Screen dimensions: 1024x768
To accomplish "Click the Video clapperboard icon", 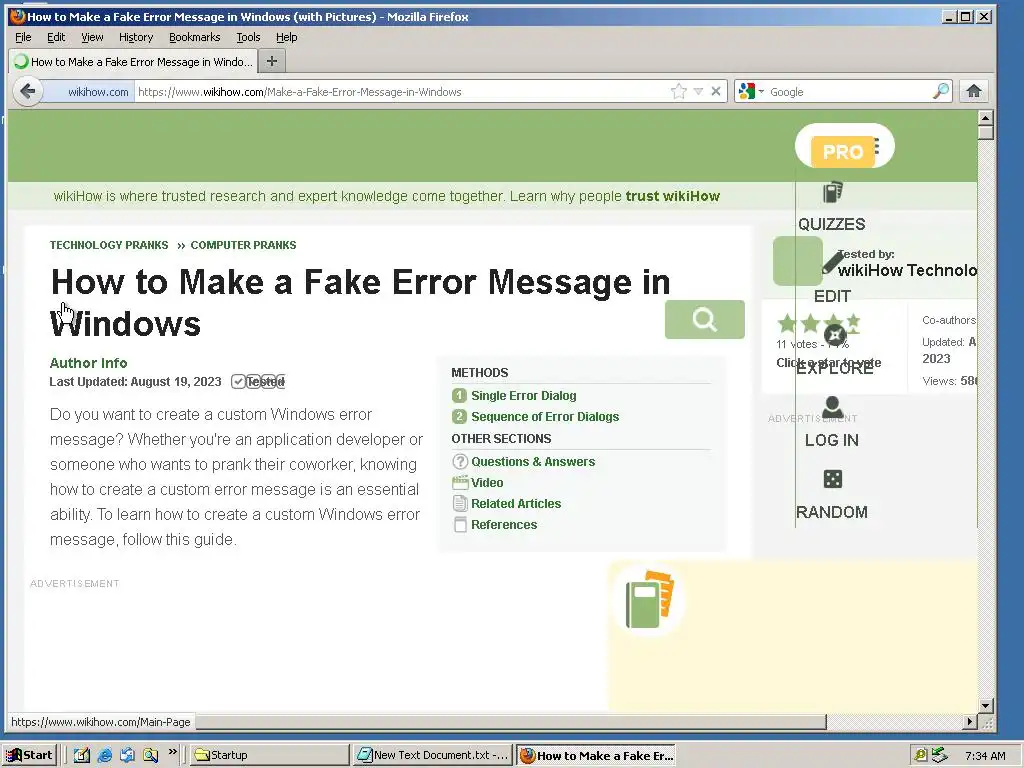I will coord(460,483).
